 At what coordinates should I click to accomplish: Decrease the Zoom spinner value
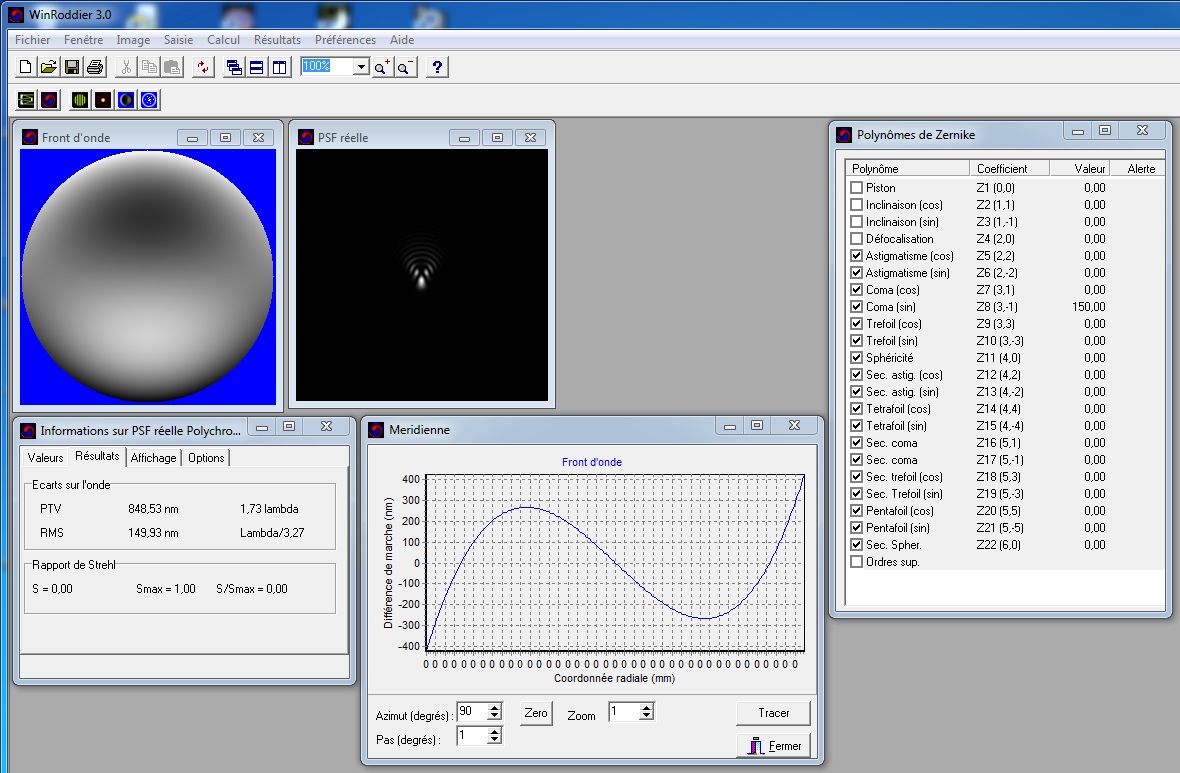[646, 717]
